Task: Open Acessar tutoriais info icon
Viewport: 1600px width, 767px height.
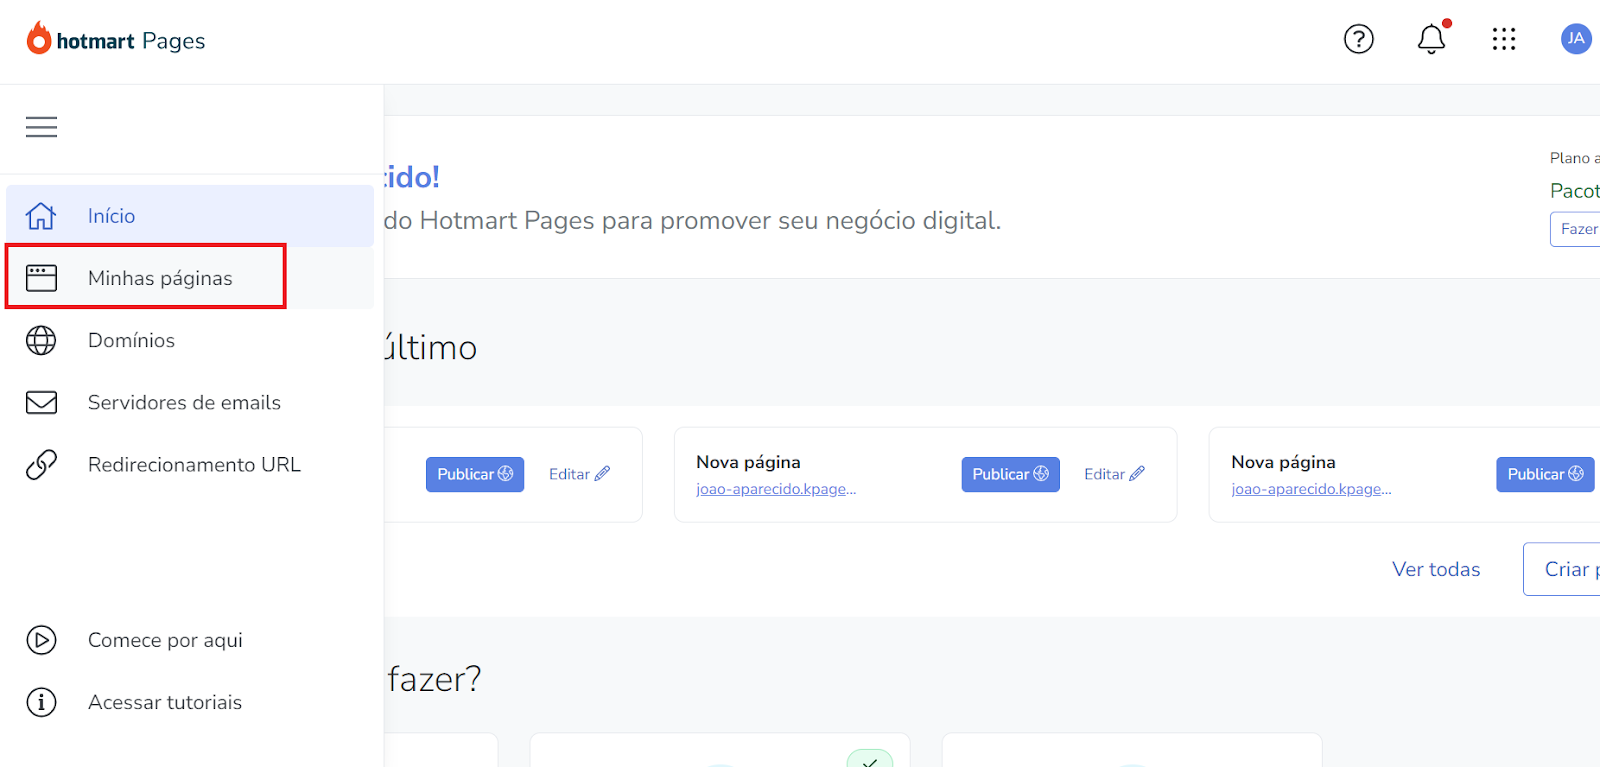Action: click(x=41, y=702)
